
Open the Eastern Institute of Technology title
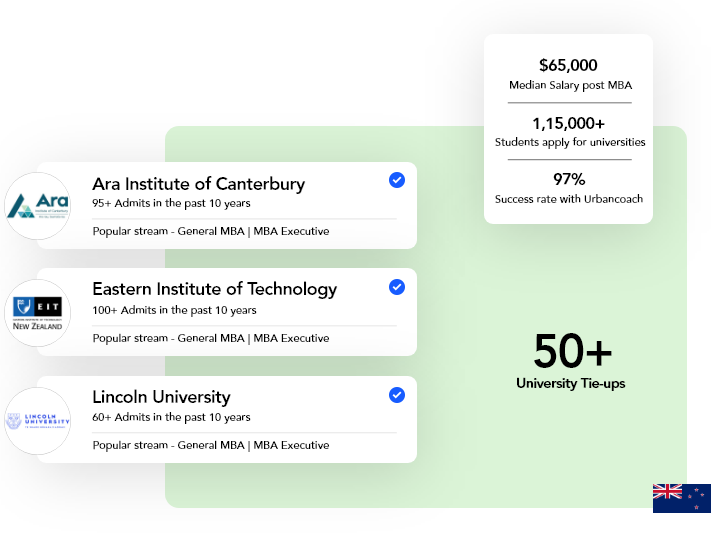point(214,289)
